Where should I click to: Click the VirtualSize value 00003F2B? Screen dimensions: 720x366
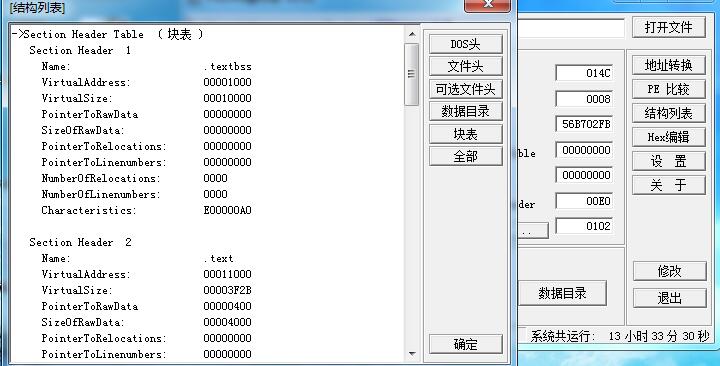click(x=227, y=290)
